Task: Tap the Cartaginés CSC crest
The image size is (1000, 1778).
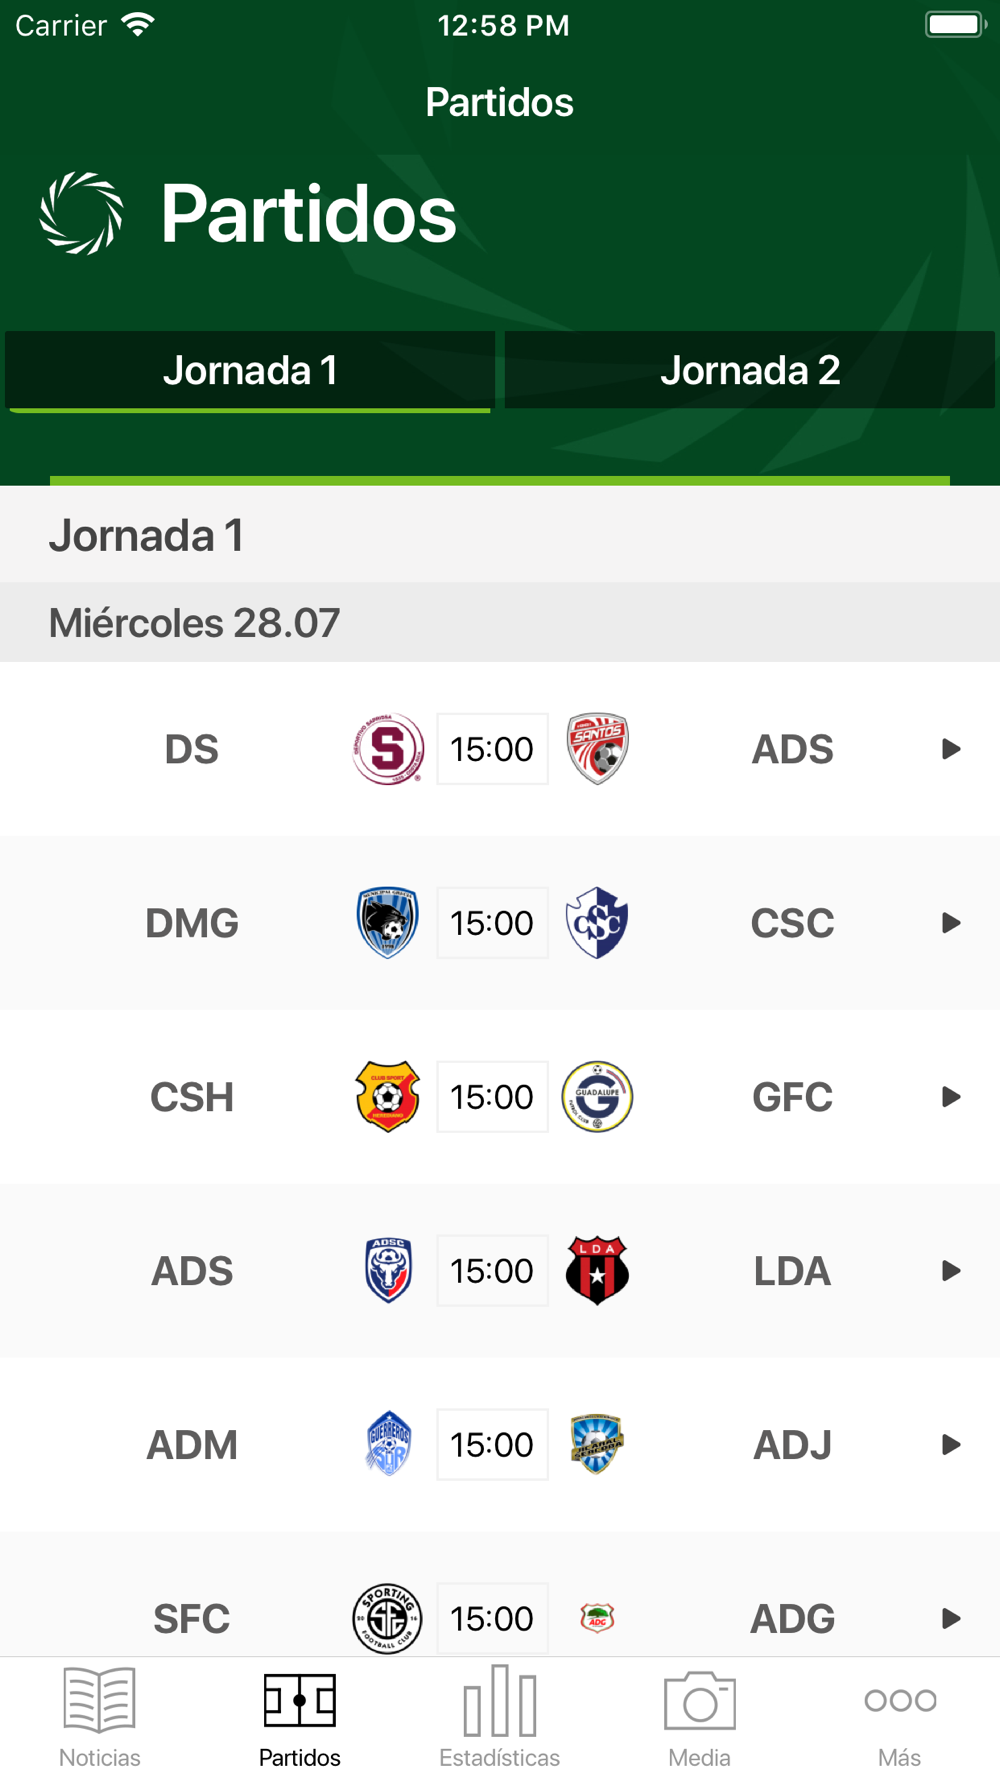Action: coord(597,923)
